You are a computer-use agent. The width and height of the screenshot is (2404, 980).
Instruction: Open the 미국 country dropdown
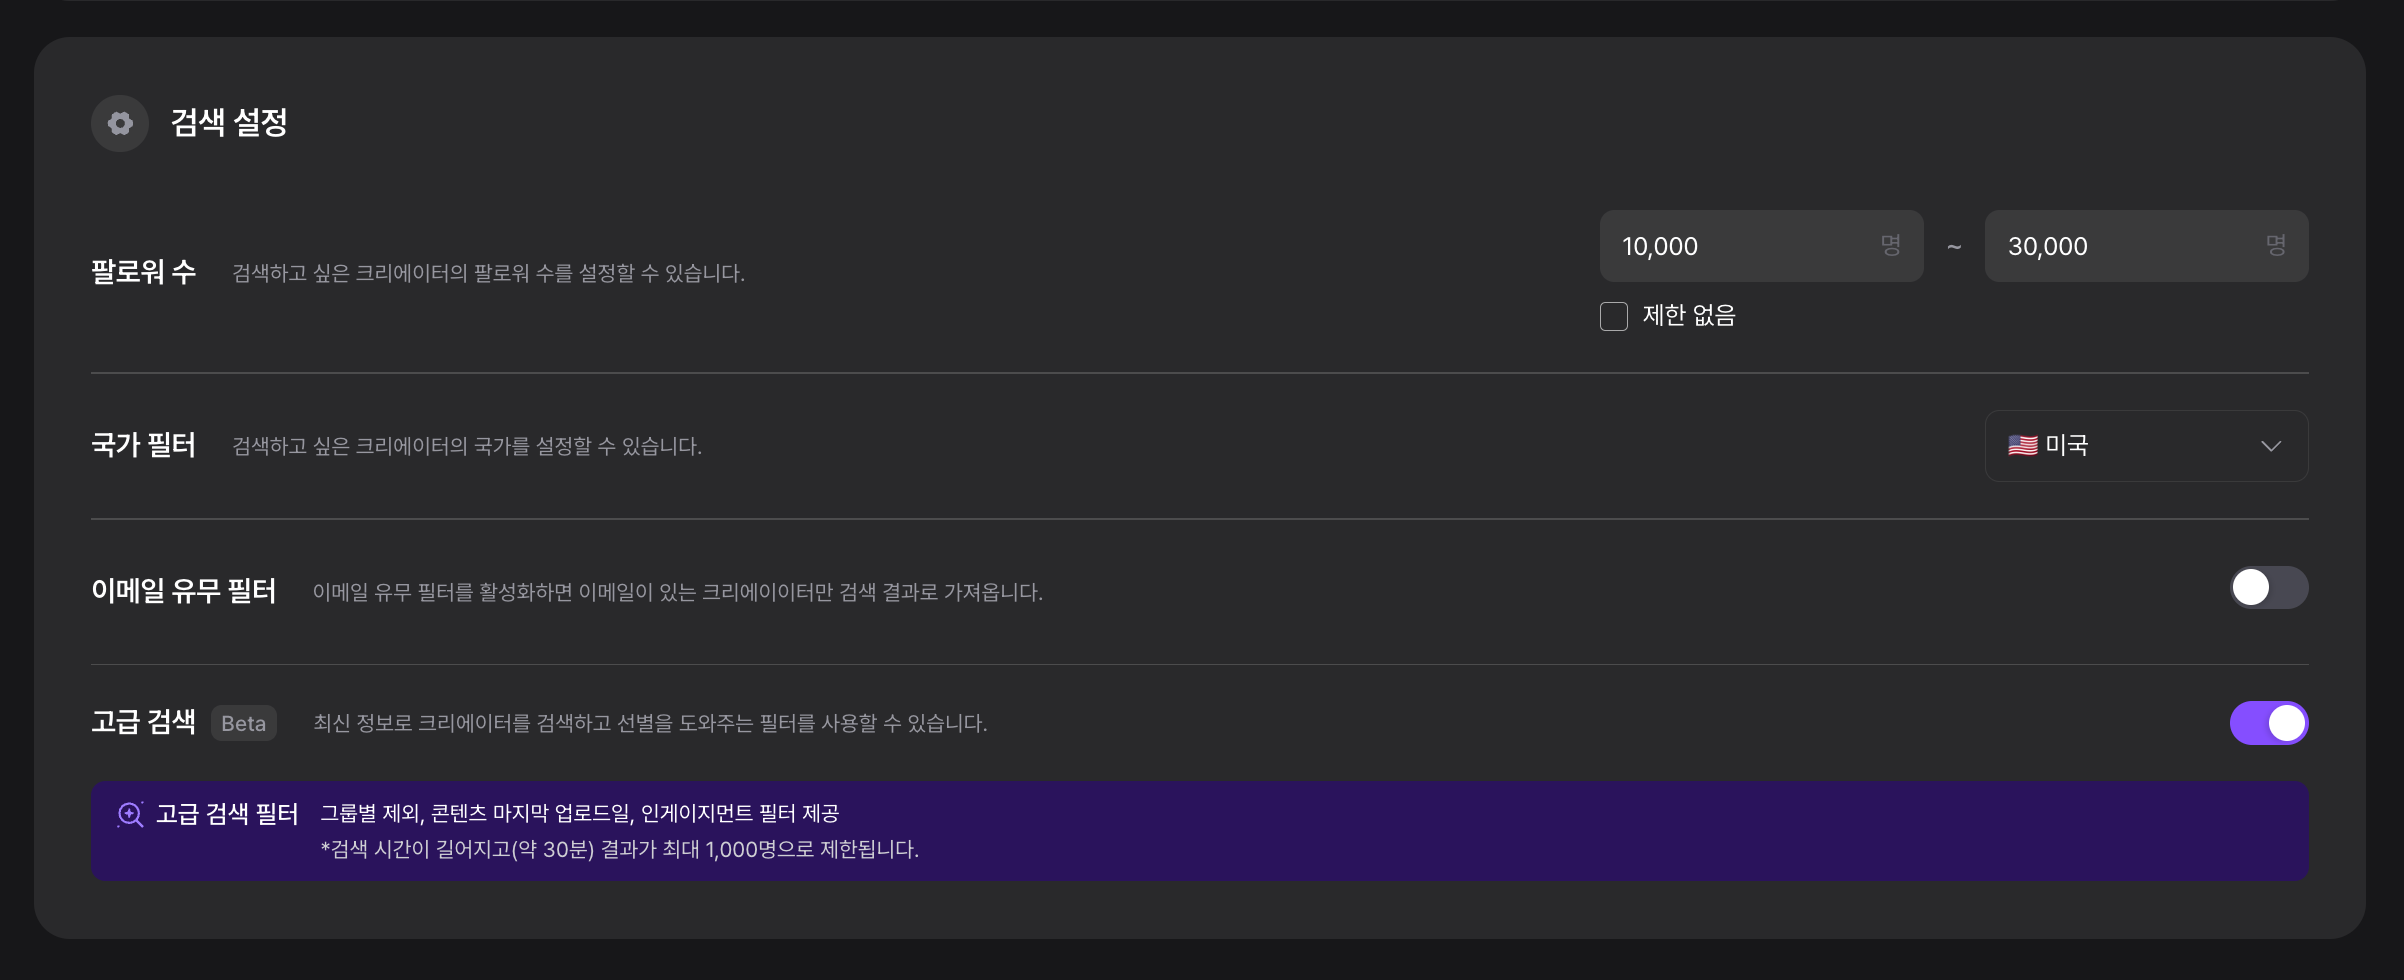2146,446
